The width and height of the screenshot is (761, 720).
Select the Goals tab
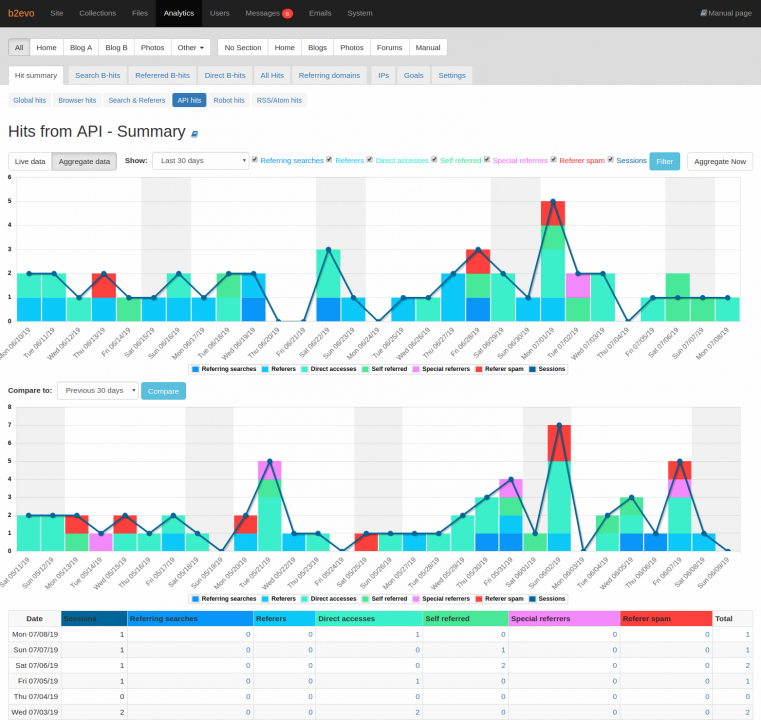tap(414, 75)
